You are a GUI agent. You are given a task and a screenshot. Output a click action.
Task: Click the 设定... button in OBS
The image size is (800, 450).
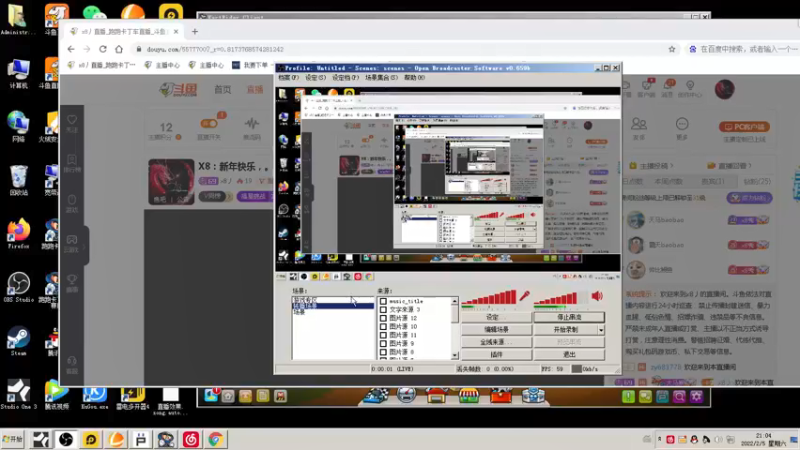[496, 317]
